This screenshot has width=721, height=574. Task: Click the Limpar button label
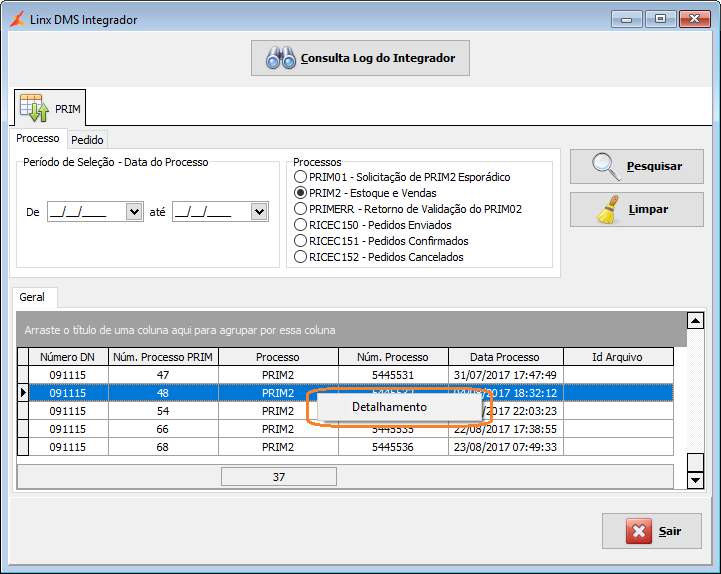point(648,209)
